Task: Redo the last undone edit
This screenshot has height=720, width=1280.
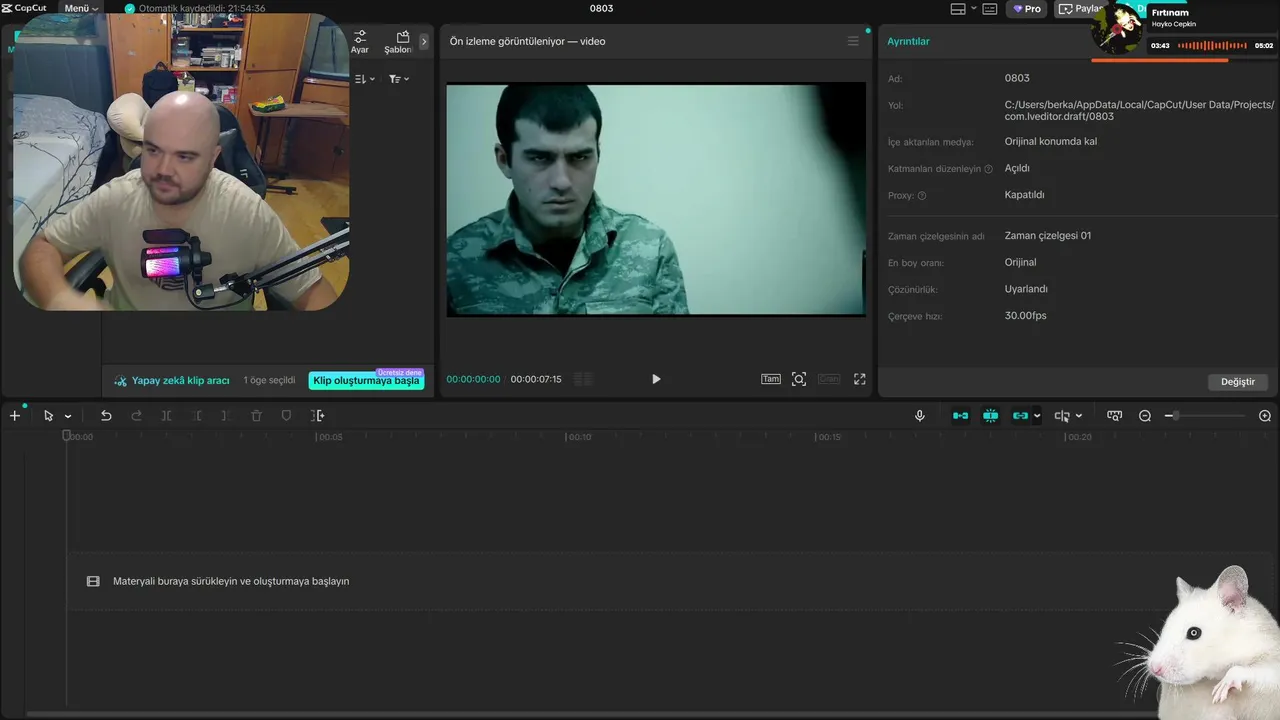Action: point(137,416)
